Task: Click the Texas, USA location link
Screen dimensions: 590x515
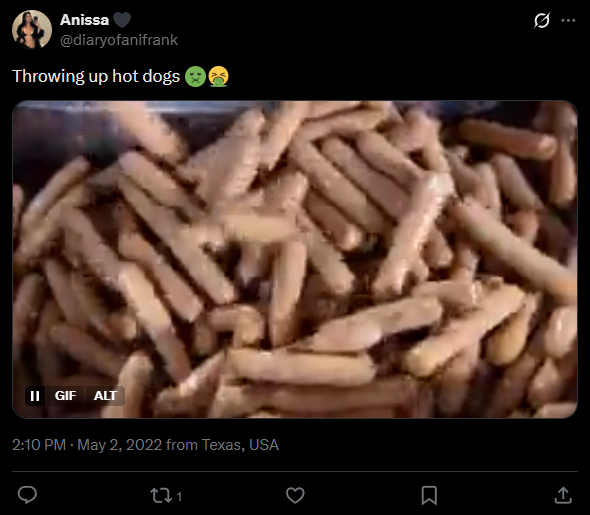Action: tap(240, 445)
